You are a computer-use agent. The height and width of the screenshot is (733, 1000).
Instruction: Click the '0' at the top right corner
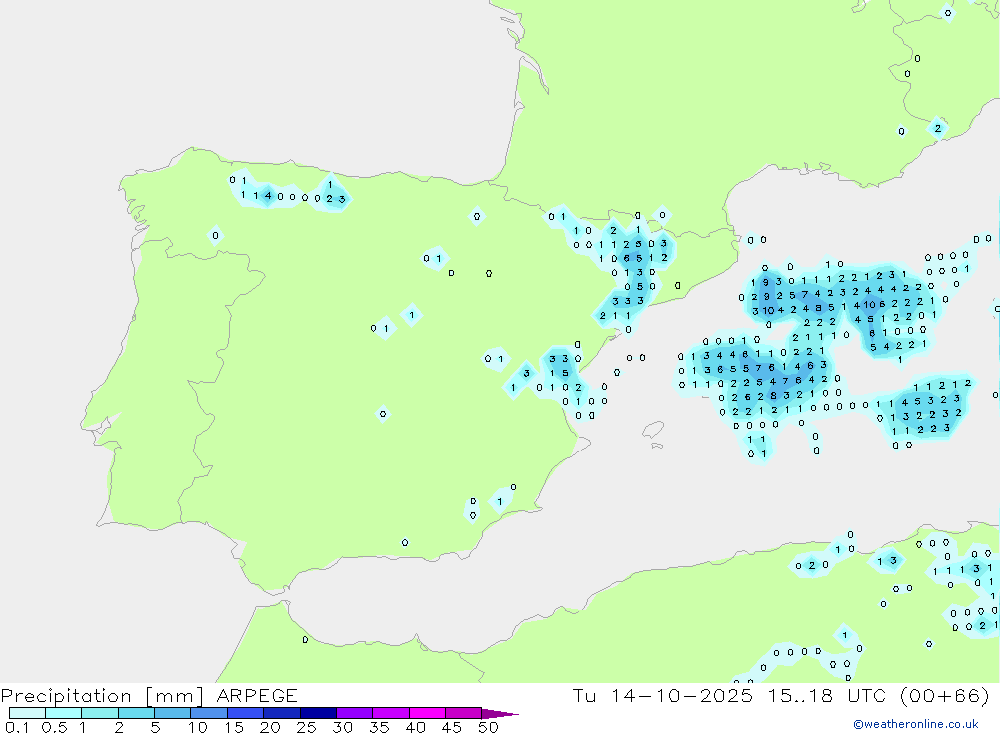tap(948, 13)
